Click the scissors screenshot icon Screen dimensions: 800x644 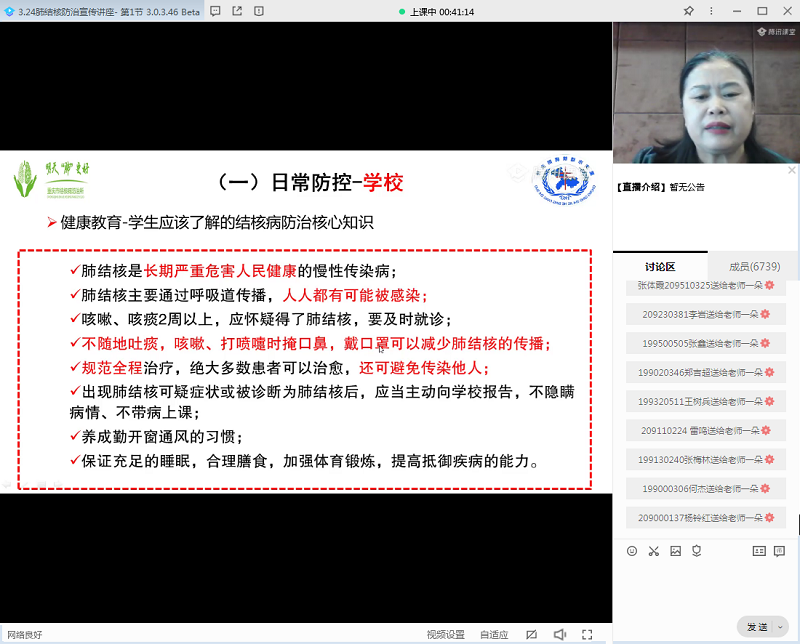[653, 551]
